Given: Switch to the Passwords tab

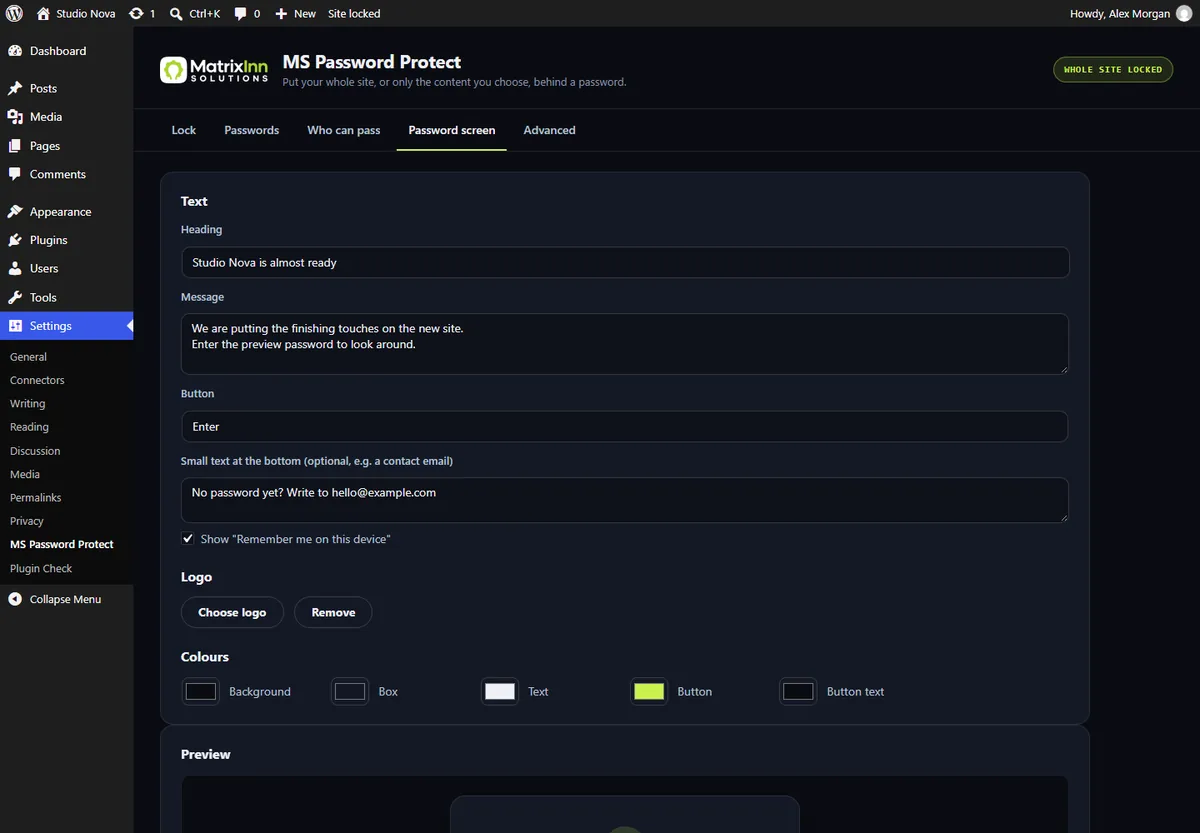Looking at the screenshot, I should 252,130.
